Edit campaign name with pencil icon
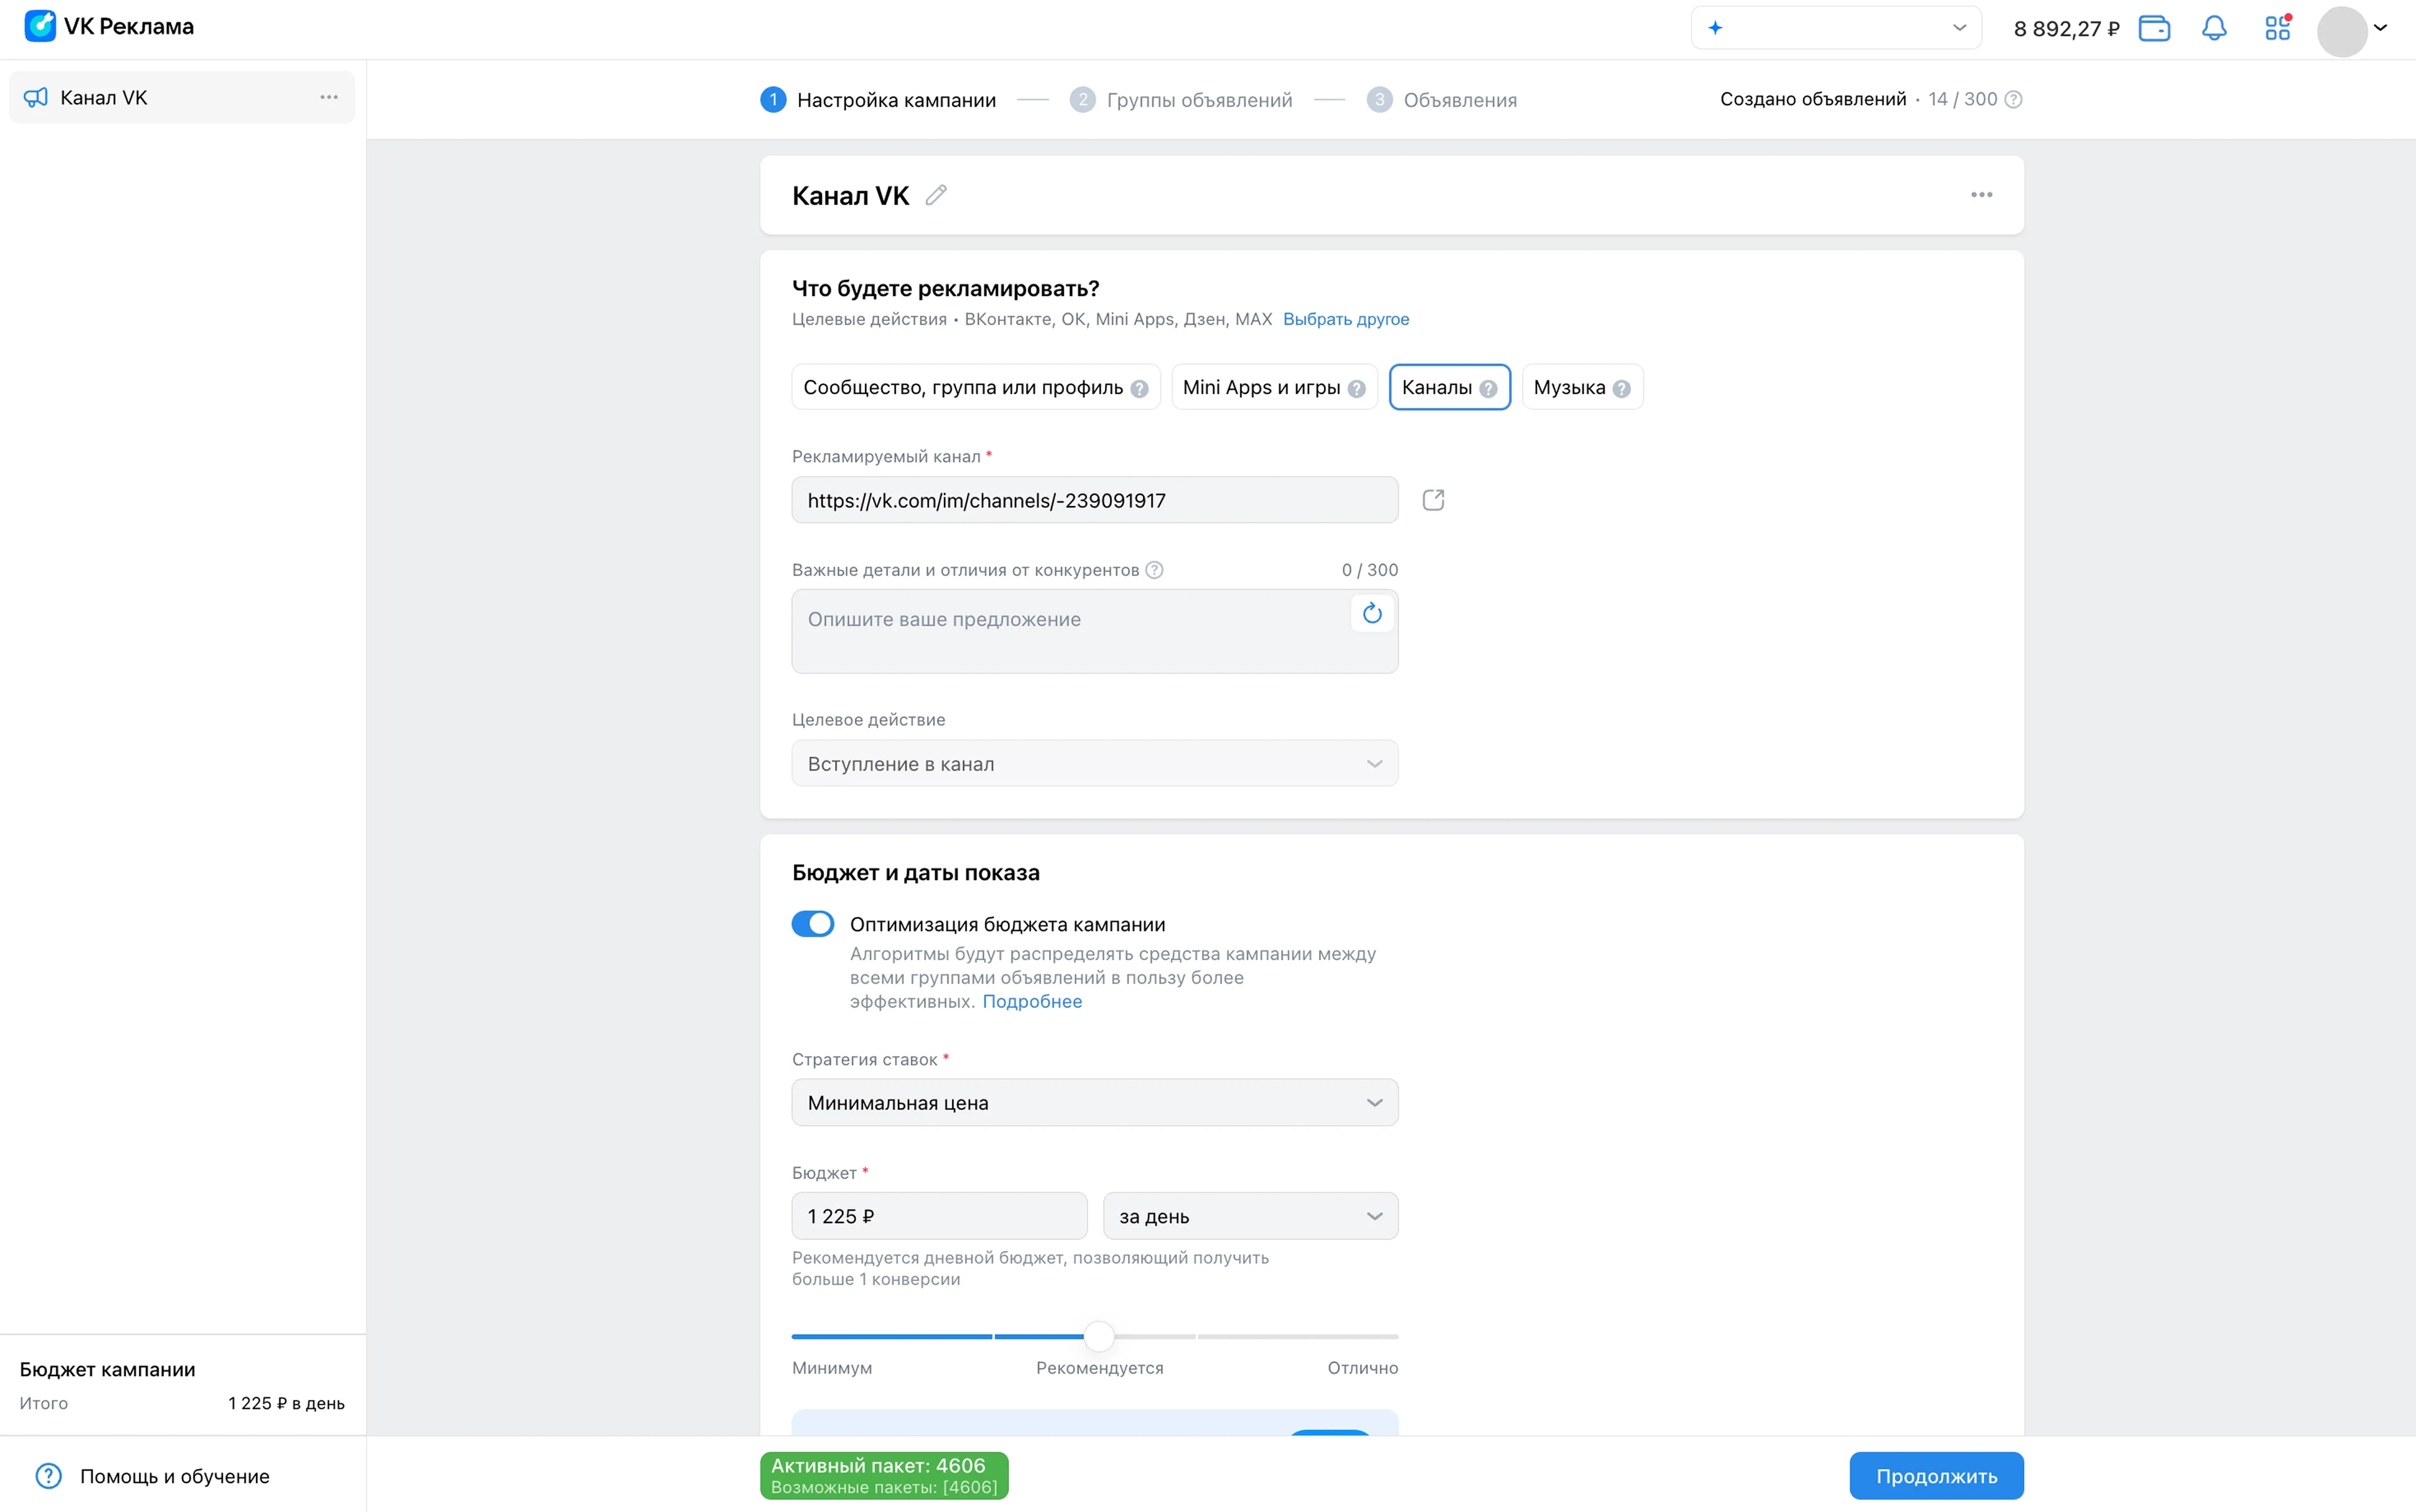2416x1512 pixels. click(x=936, y=195)
